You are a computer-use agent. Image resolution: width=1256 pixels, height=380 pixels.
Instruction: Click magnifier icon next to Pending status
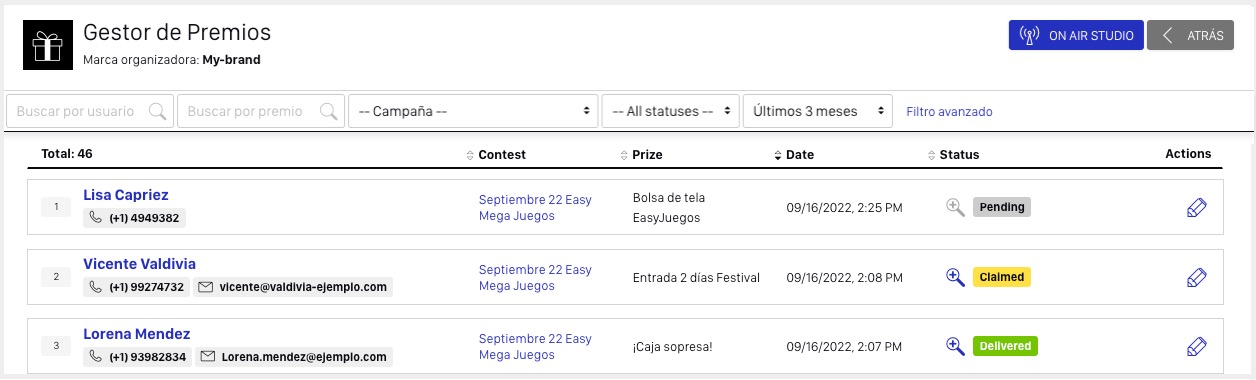tap(955, 207)
